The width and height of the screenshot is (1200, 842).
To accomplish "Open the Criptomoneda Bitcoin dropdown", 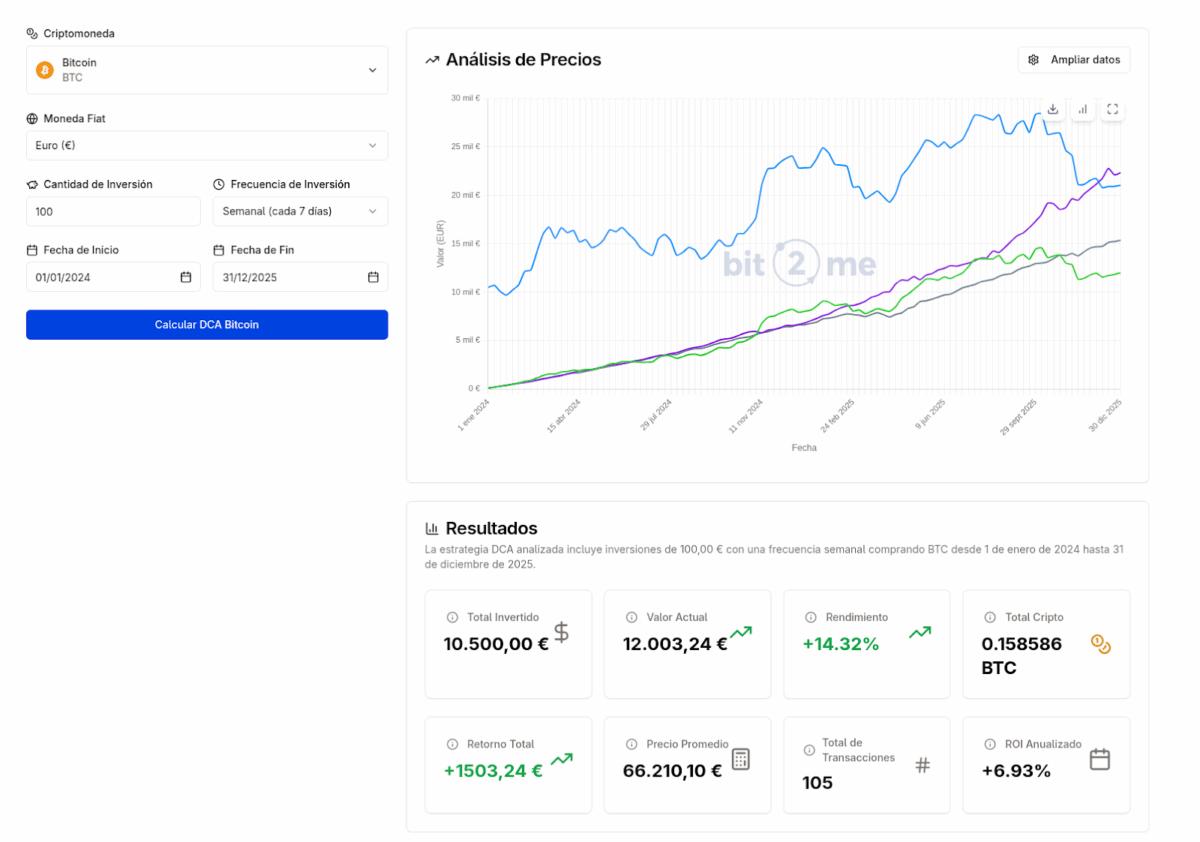I will 207,70.
